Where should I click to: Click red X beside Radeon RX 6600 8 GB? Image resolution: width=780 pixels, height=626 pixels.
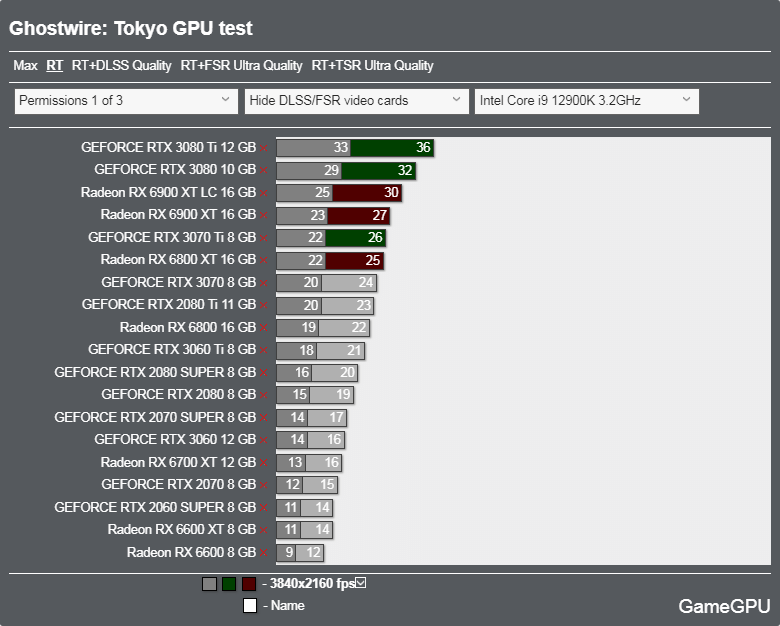264,552
